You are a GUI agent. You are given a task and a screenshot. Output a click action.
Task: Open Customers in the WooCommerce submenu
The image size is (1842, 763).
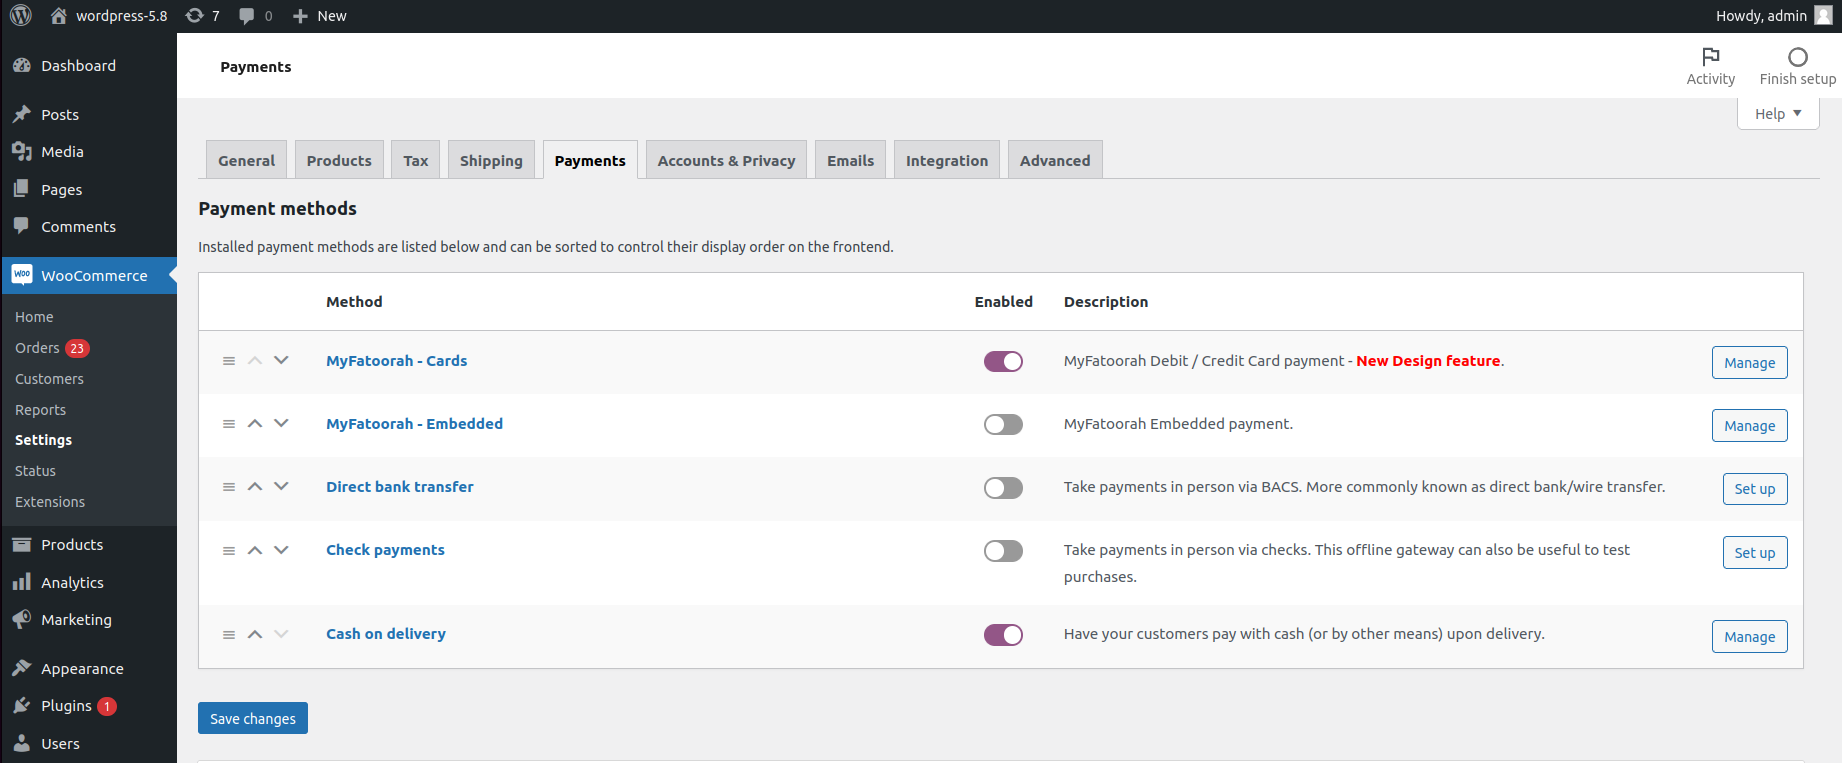coord(49,379)
